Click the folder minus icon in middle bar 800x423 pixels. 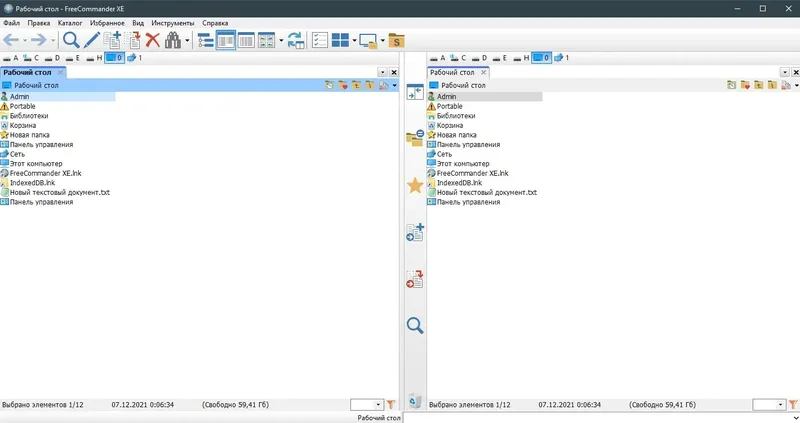pyautogui.click(x=415, y=138)
